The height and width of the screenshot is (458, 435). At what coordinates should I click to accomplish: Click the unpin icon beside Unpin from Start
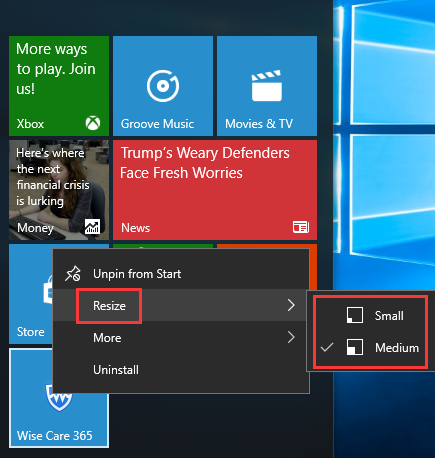73,274
